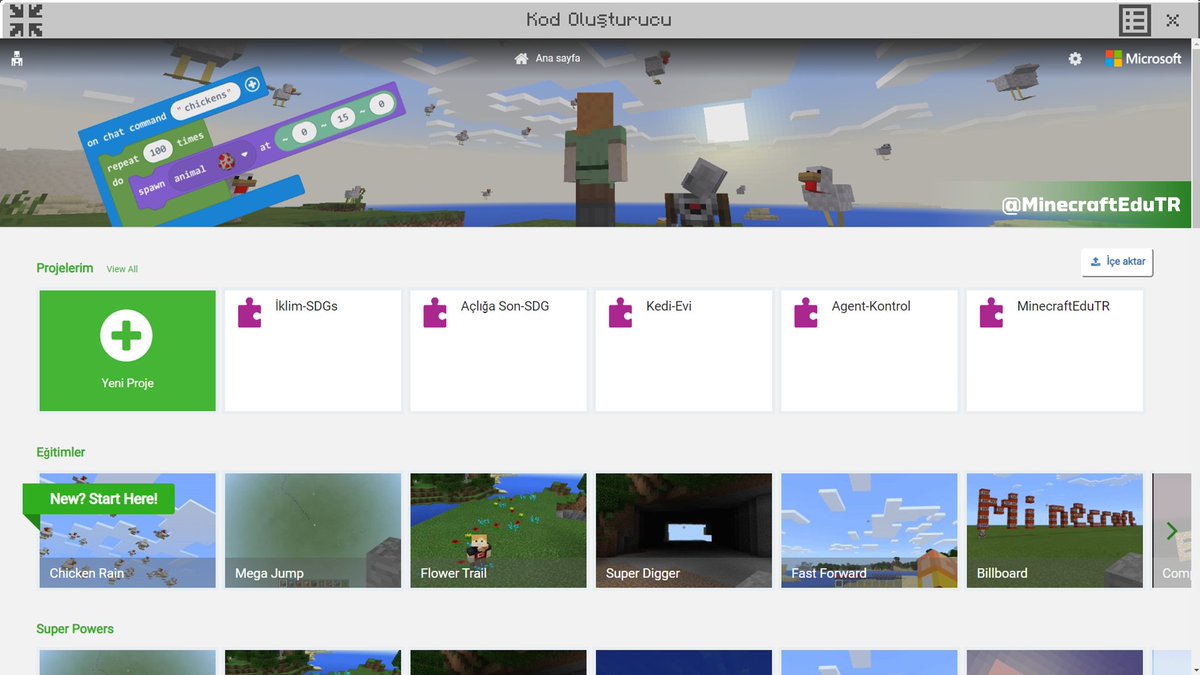The width and height of the screenshot is (1200, 675).
Task: Open the Agent-Kontrol project
Action: click(869, 351)
